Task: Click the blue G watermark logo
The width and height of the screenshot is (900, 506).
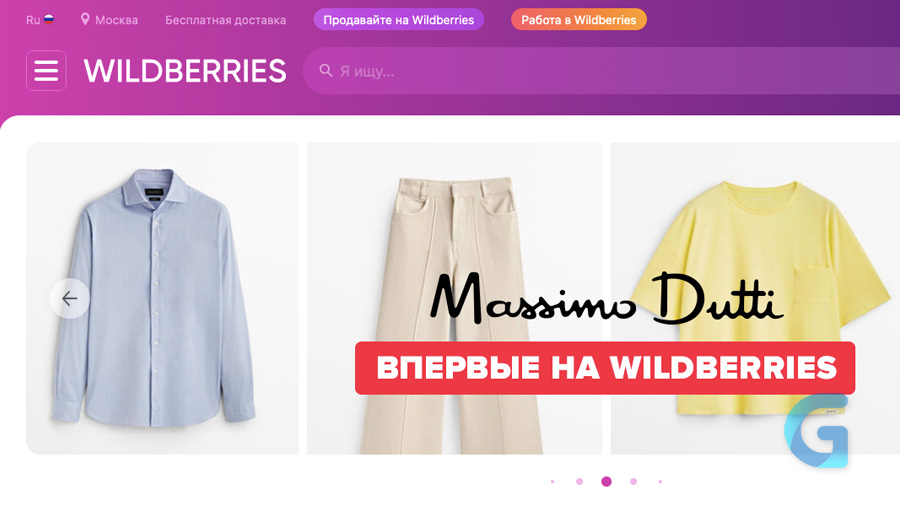Action: [x=816, y=430]
